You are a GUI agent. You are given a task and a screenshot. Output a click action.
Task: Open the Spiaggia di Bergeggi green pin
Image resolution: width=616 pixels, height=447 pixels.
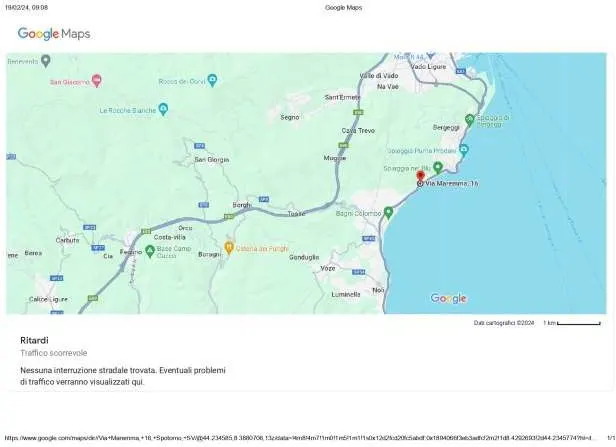click(x=469, y=120)
